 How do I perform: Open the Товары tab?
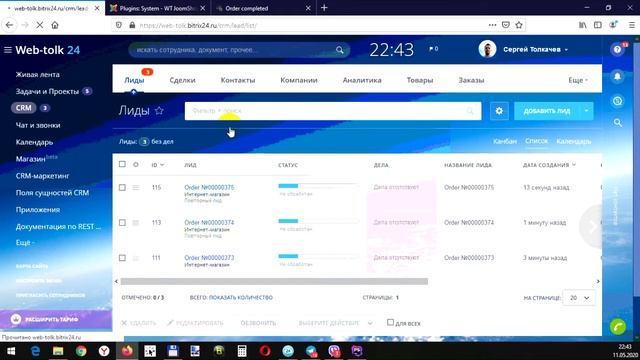point(420,80)
